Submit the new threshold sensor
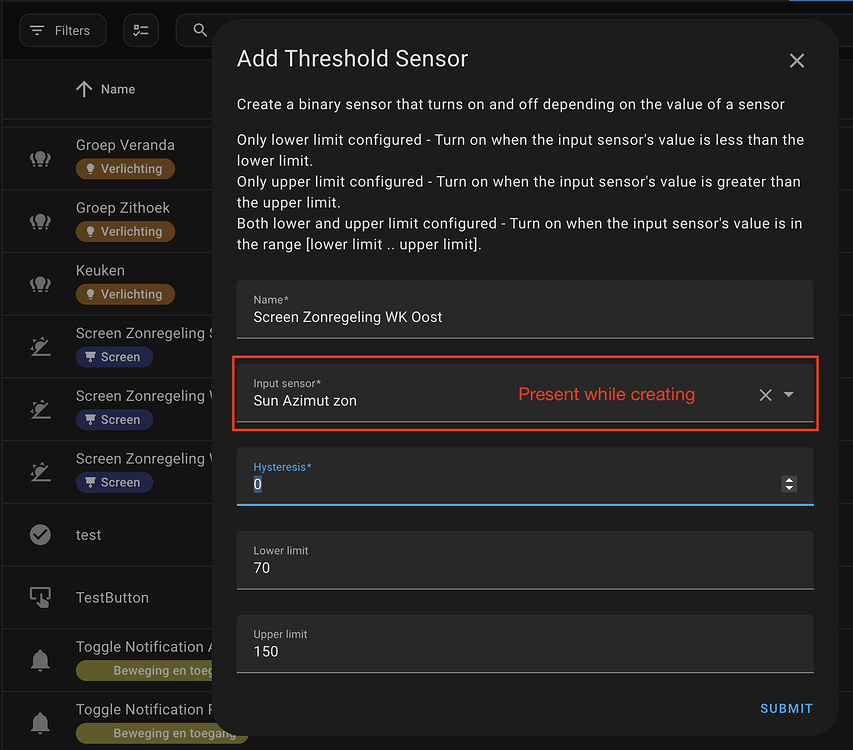Image resolution: width=853 pixels, height=750 pixels. tap(786, 708)
